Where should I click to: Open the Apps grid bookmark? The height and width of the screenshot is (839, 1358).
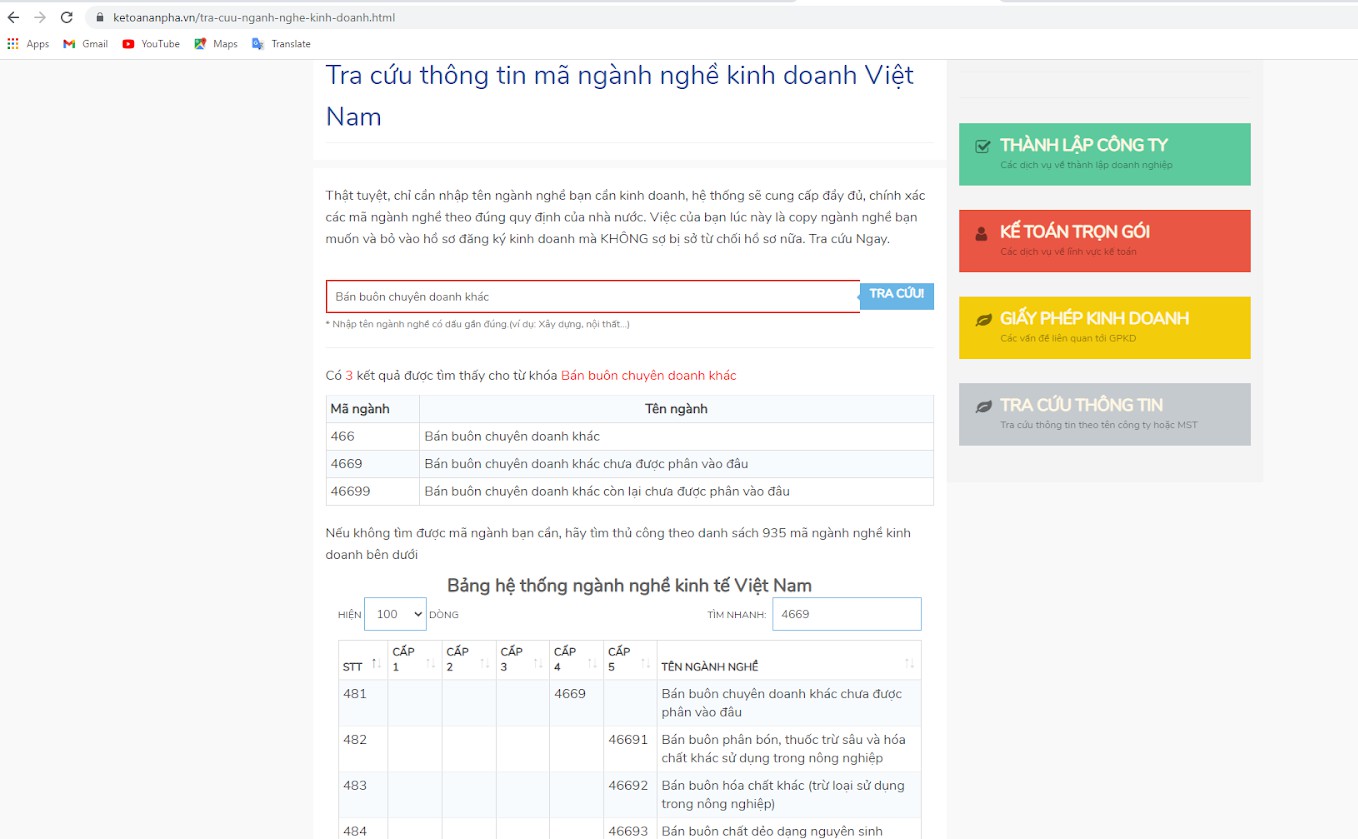point(28,44)
